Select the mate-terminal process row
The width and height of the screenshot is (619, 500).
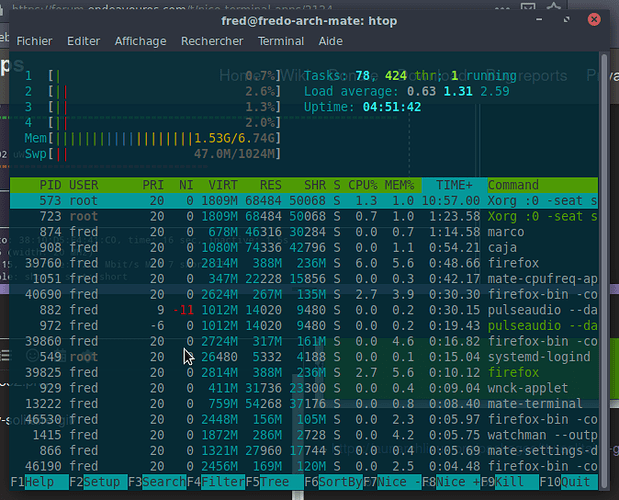pos(304,404)
